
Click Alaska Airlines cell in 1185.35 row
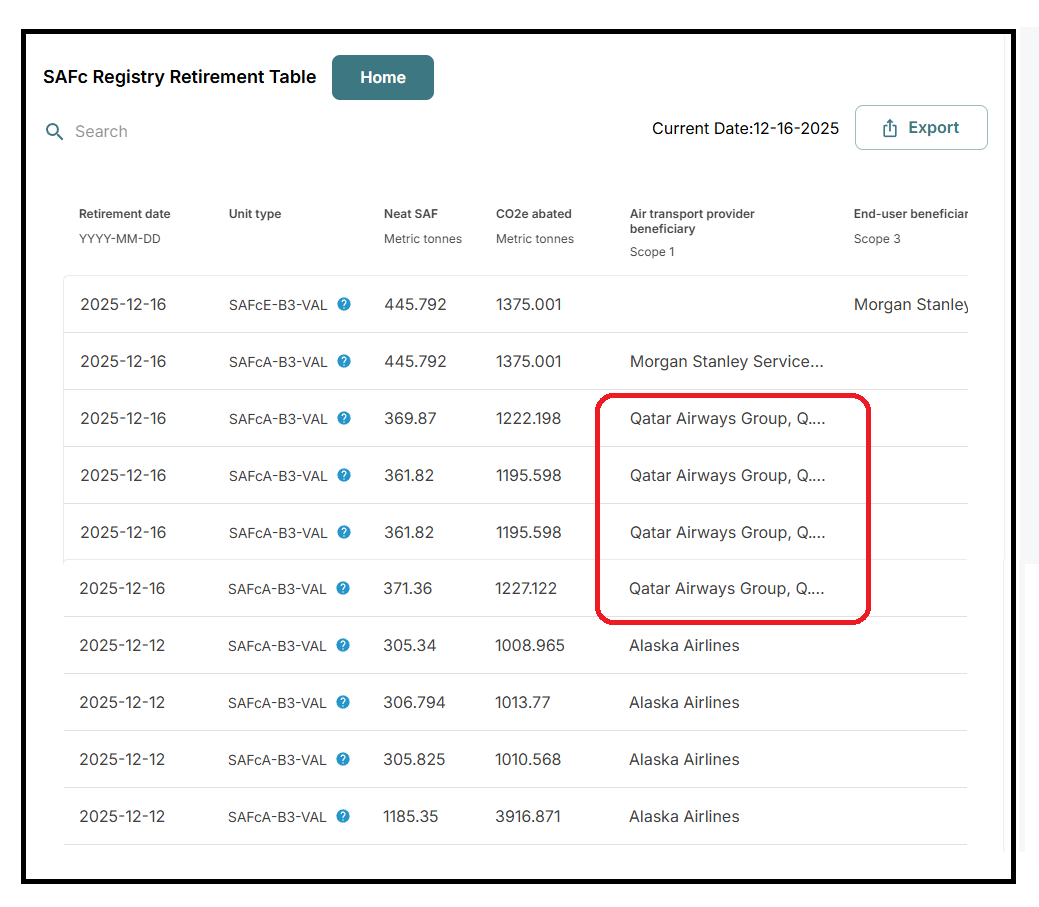684,816
